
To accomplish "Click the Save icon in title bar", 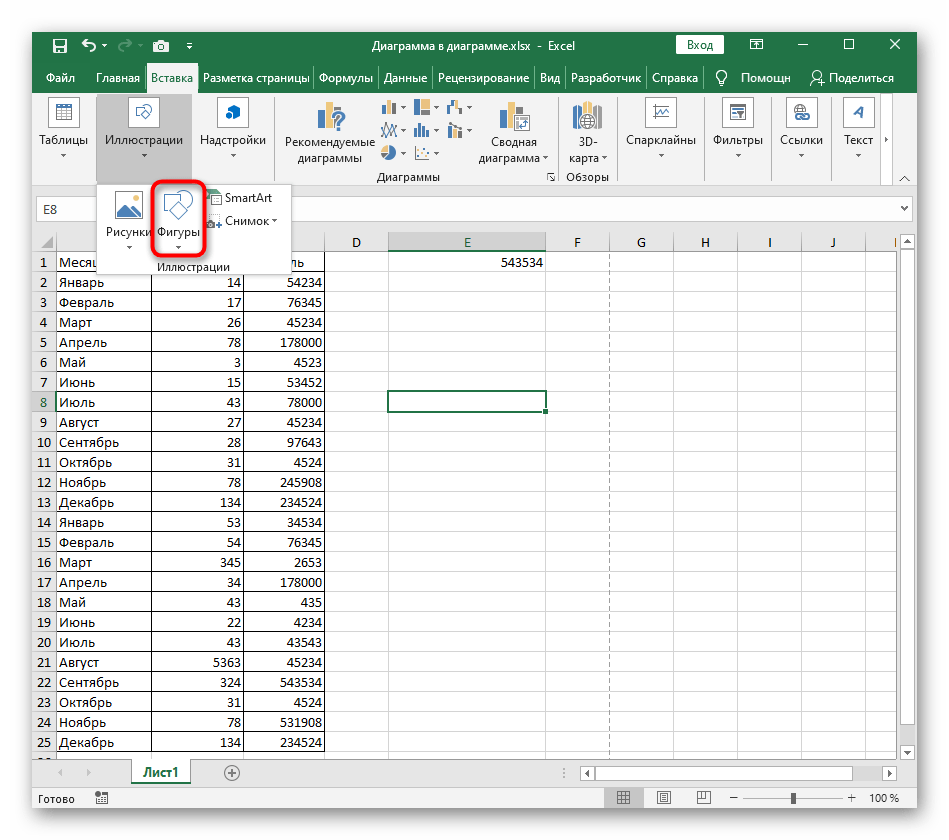I will (60, 46).
